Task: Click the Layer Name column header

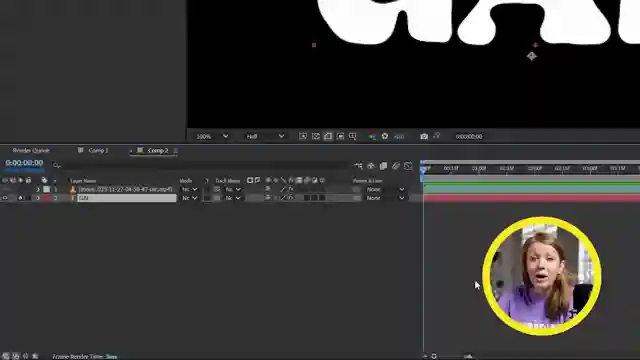Action: click(83, 180)
